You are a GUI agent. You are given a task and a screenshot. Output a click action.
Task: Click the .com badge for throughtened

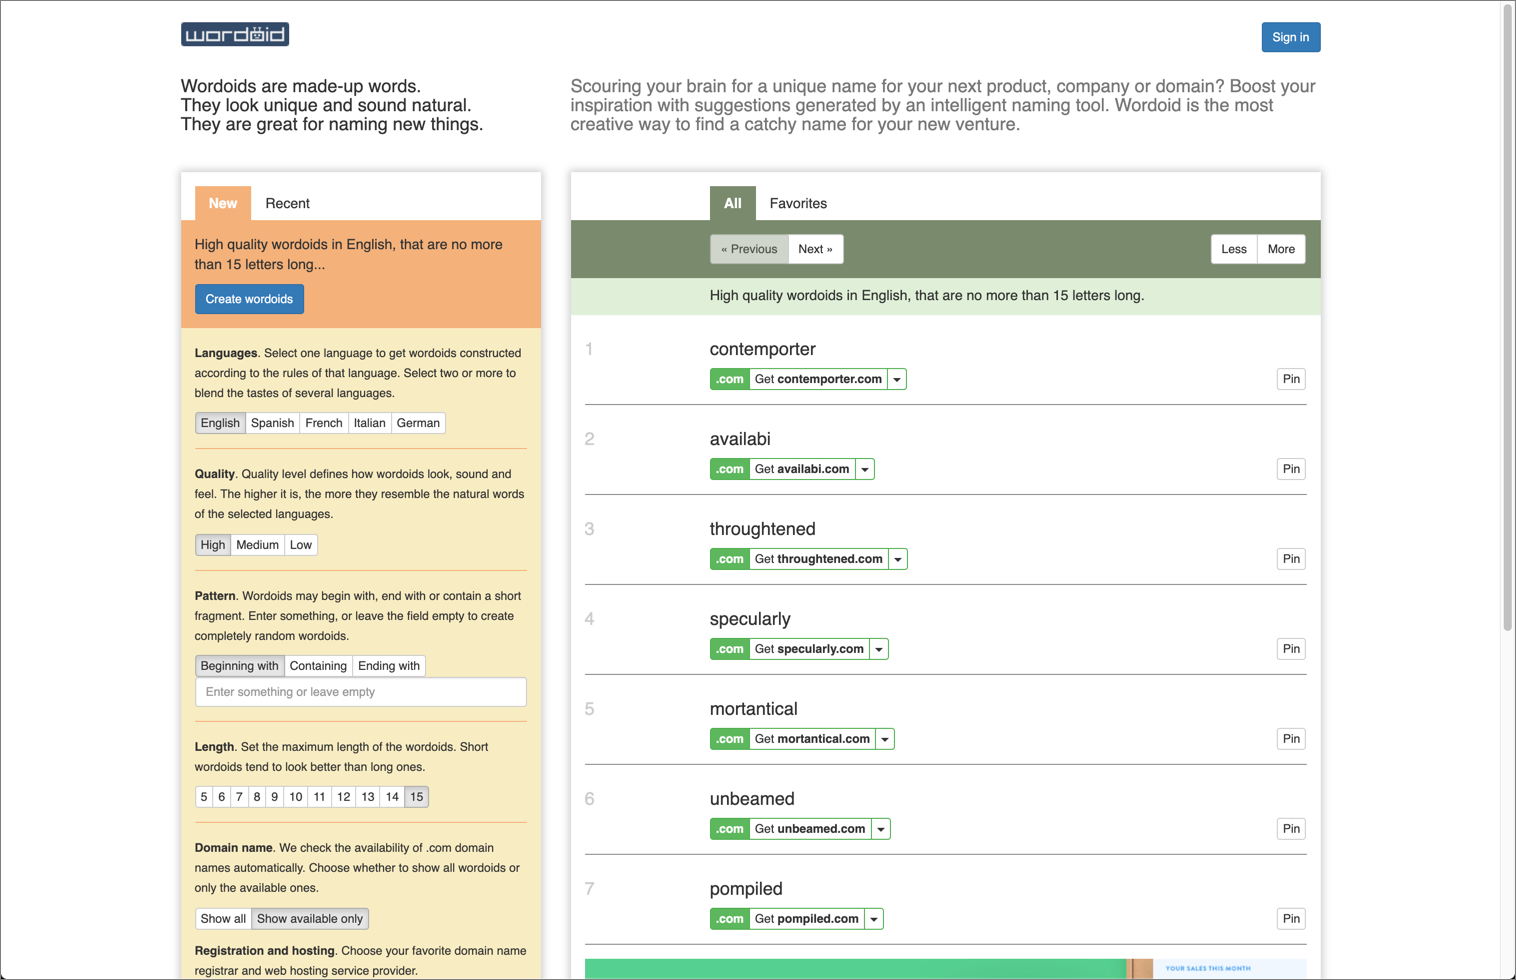[x=729, y=559]
